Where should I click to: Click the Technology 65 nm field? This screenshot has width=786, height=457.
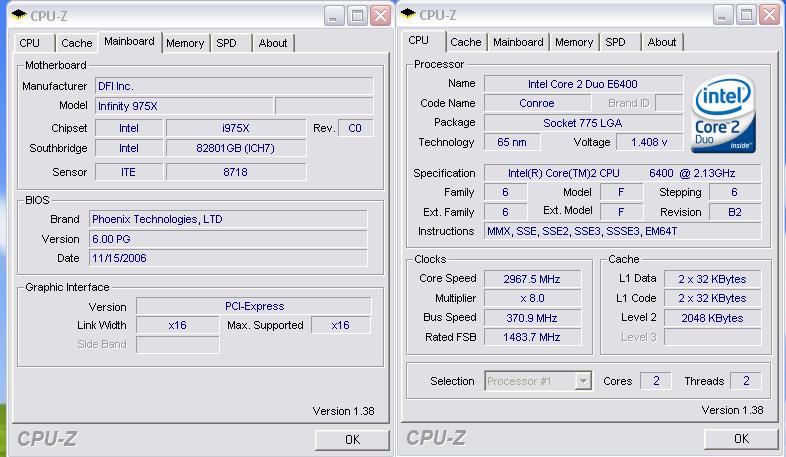pos(512,142)
